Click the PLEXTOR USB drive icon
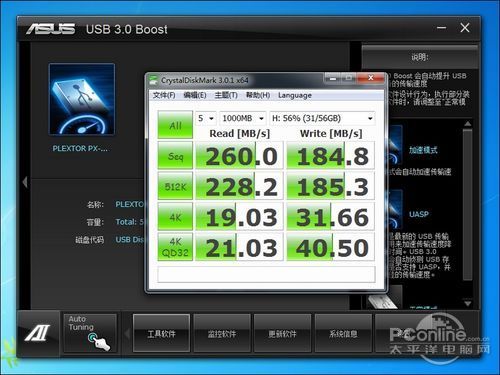This screenshot has height=375, width=500. click(x=82, y=99)
